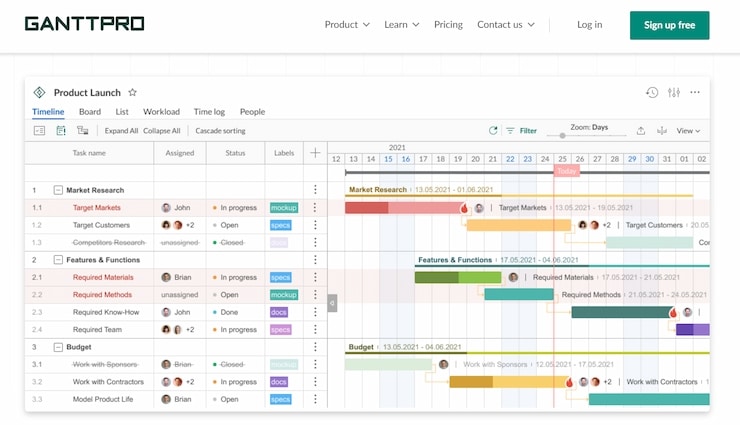Collapse the Budget task group
This screenshot has height=425, width=740.
58,347
